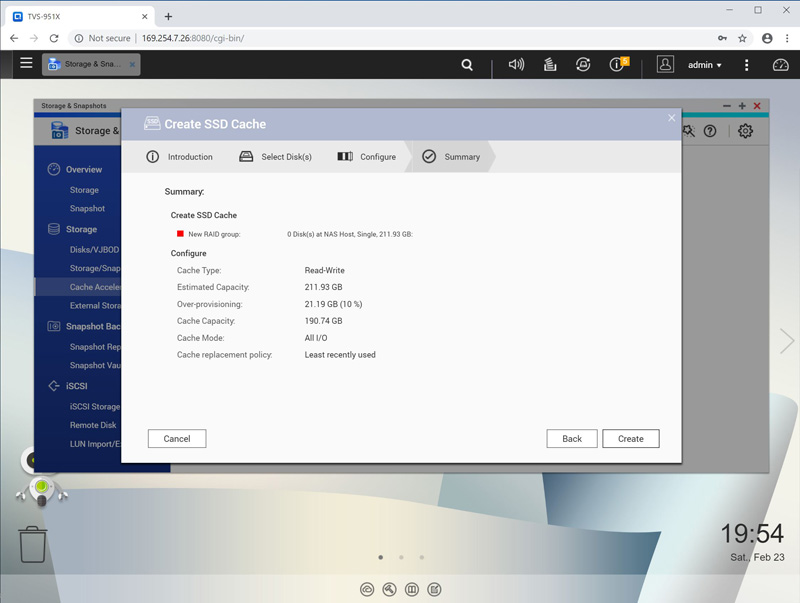Reload the browser page
The width and height of the screenshot is (800, 603).
point(54,38)
